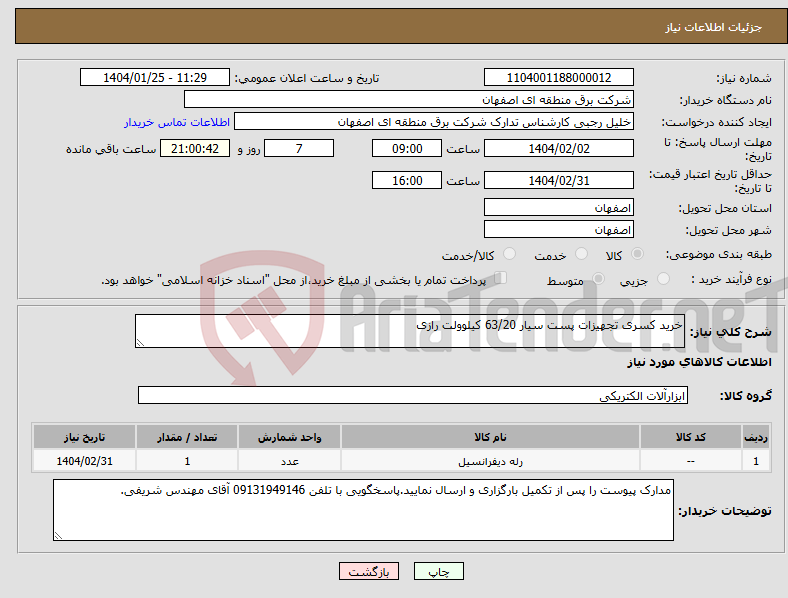Select the خدمت radio button
This screenshot has width=788, height=598.
[x=581, y=254]
